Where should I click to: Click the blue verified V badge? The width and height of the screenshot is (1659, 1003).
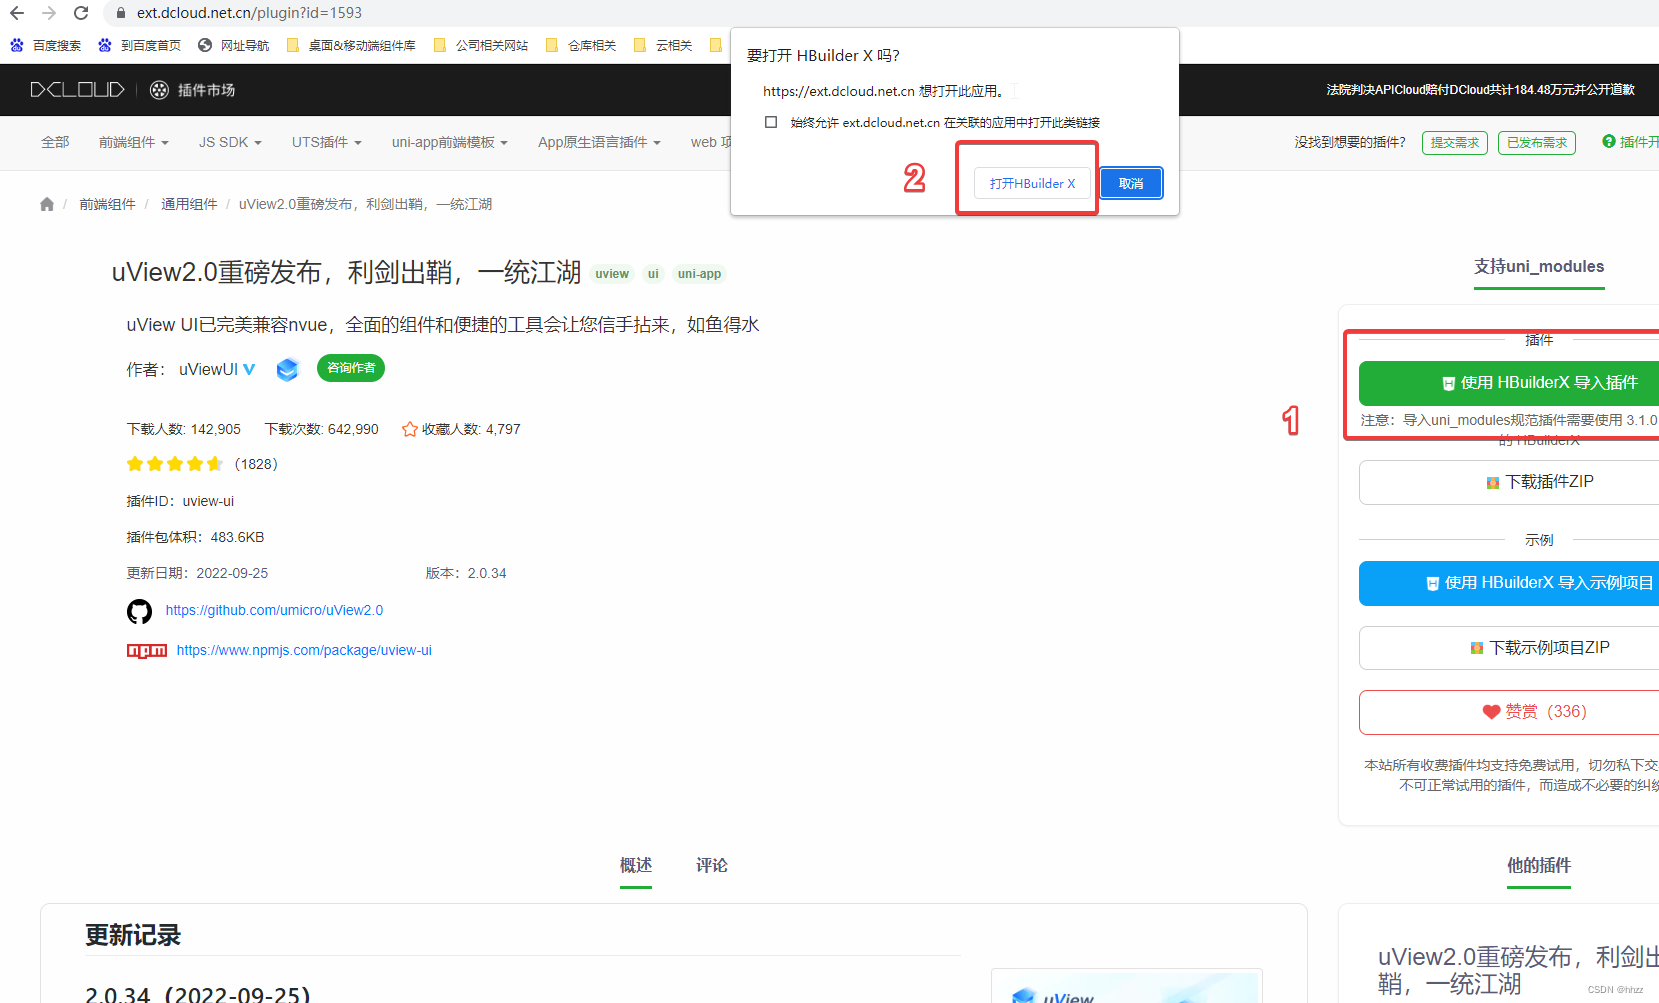(249, 369)
